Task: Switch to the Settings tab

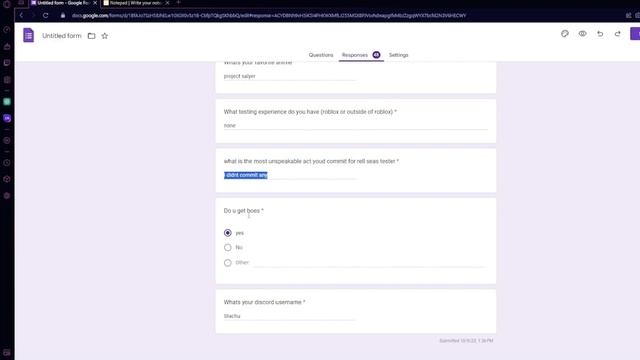Action: (x=398, y=55)
